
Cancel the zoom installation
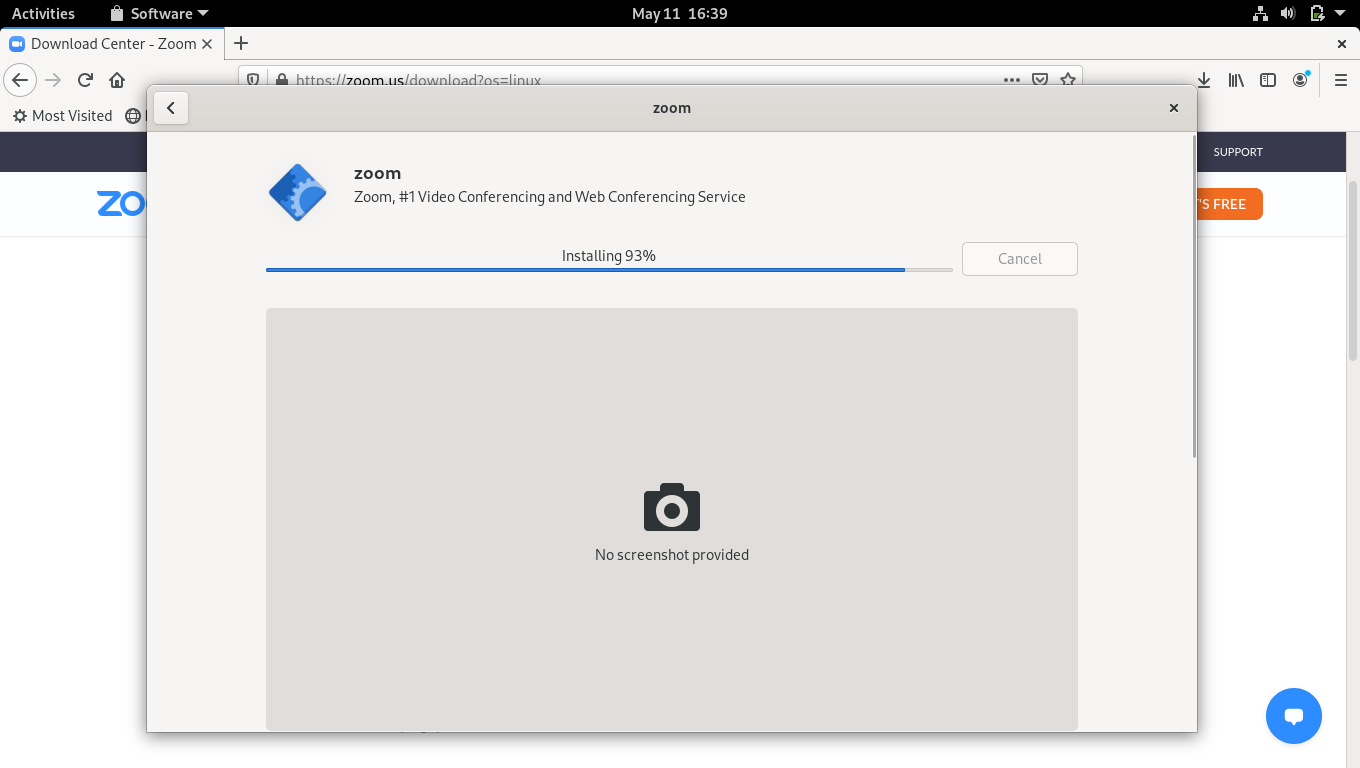1019,258
